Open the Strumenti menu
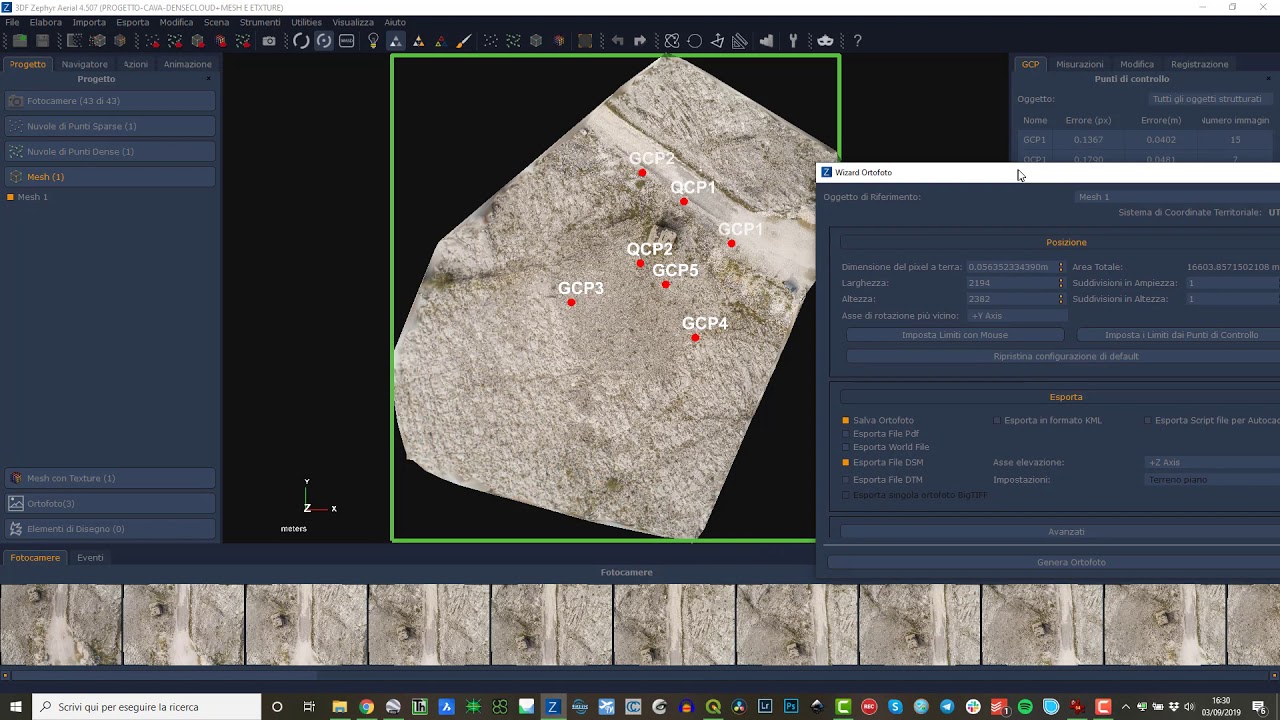 (260, 22)
